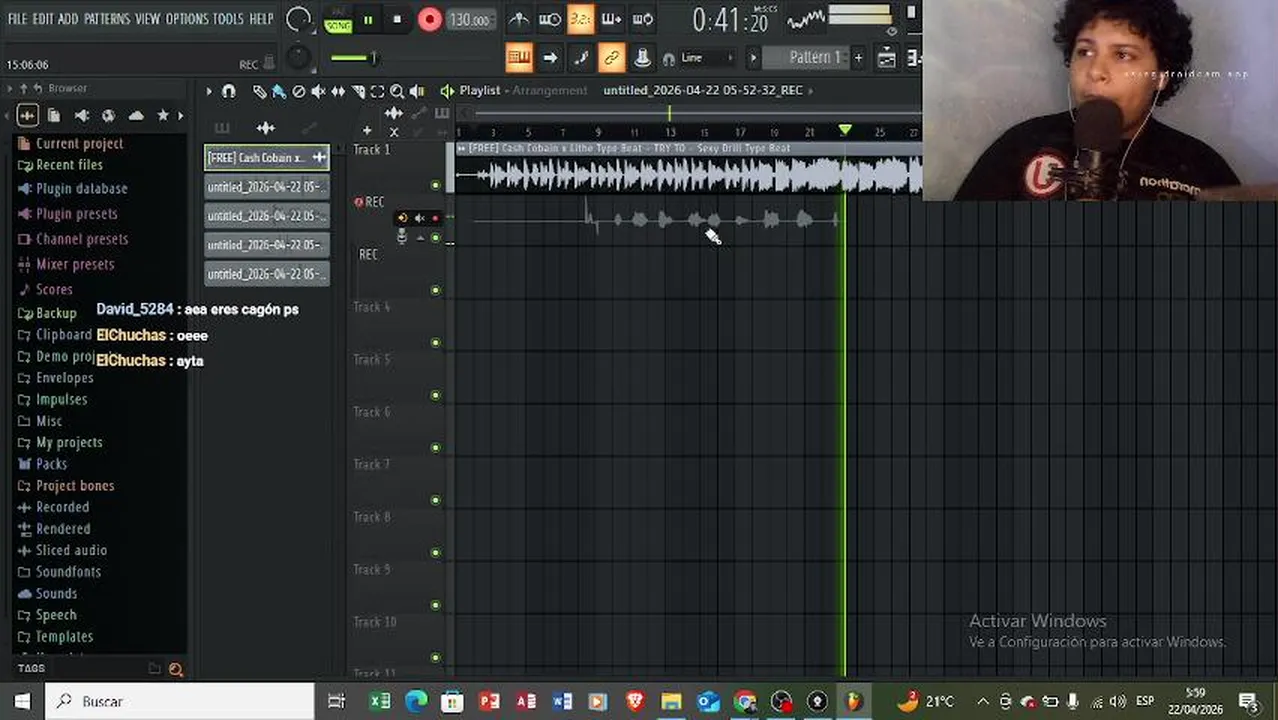Open the TOOLS menu
Viewport: 1278px width, 720px height.
228,19
